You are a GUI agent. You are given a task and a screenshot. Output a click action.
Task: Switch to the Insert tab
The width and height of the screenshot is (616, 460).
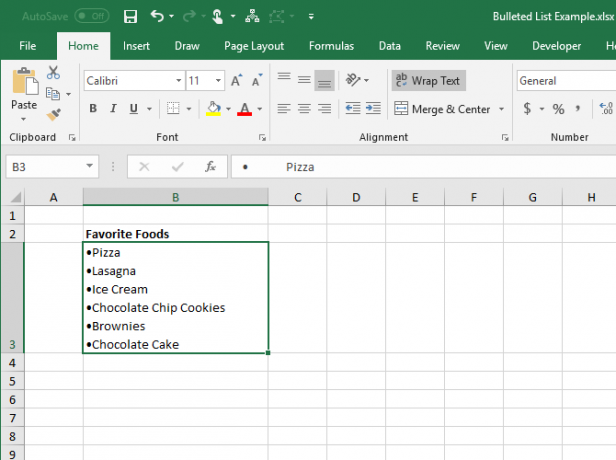[136, 46]
